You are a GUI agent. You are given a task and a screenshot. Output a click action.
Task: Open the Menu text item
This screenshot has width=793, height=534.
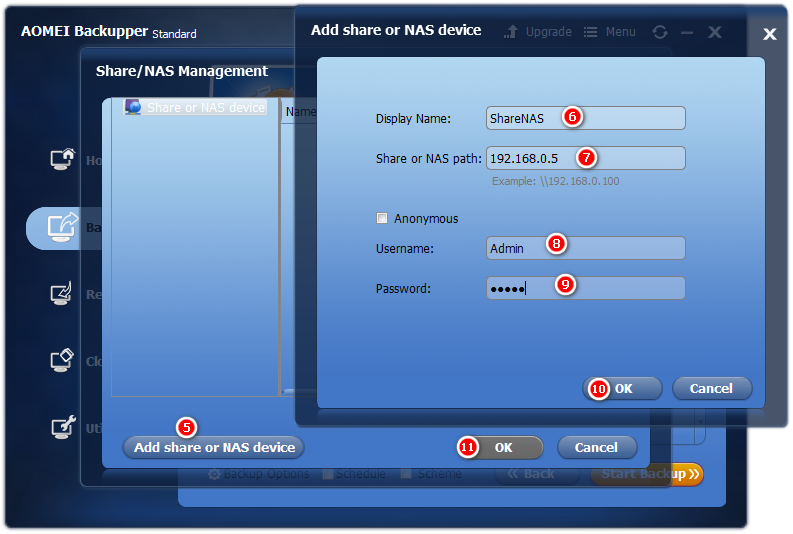tap(621, 32)
